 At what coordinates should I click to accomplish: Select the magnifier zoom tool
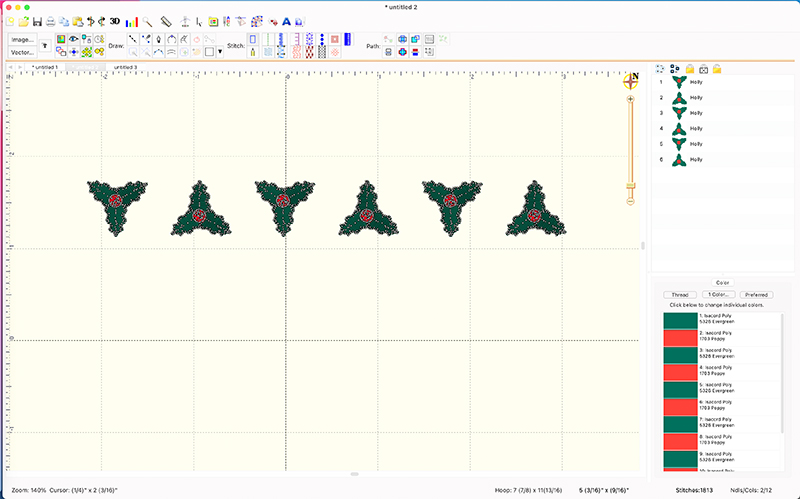147,21
